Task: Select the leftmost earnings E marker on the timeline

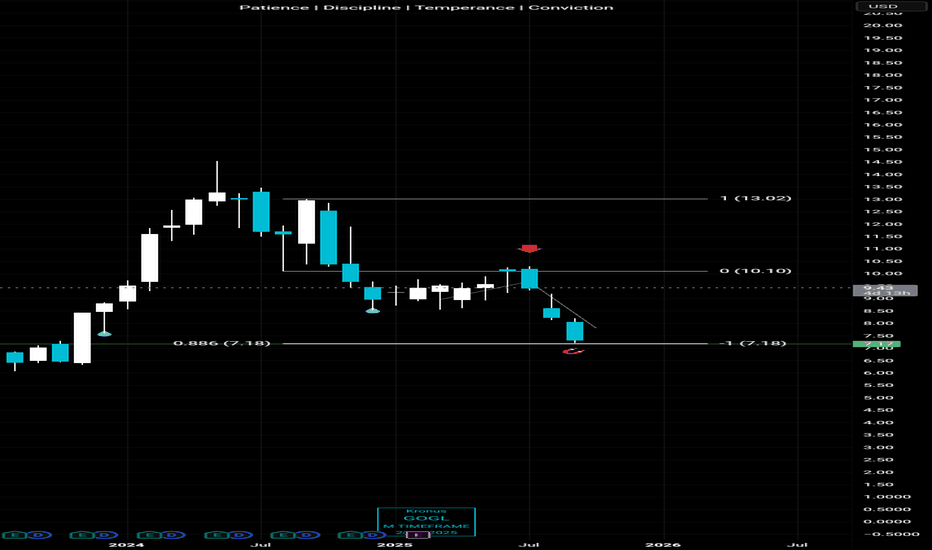Action: [x=15, y=535]
